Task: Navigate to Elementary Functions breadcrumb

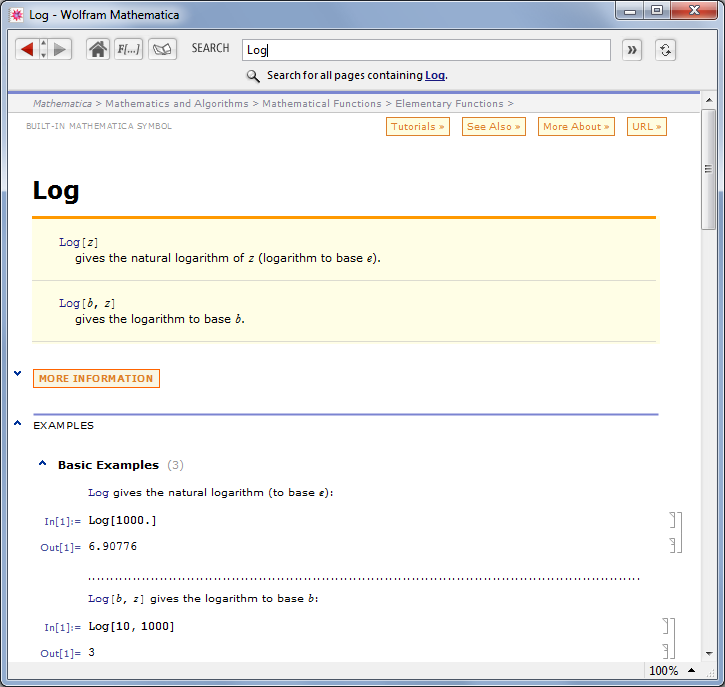Action: click(450, 103)
